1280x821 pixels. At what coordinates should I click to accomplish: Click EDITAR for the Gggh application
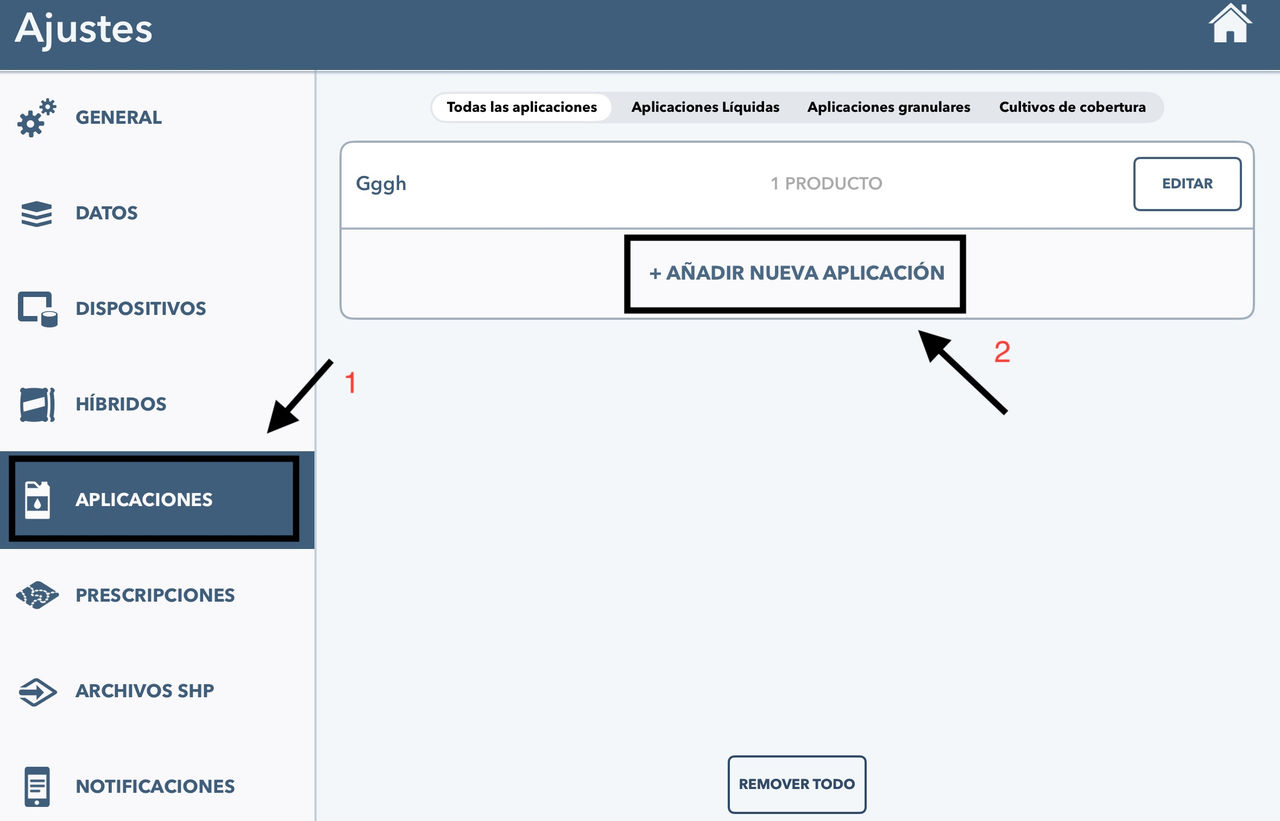click(x=1187, y=184)
